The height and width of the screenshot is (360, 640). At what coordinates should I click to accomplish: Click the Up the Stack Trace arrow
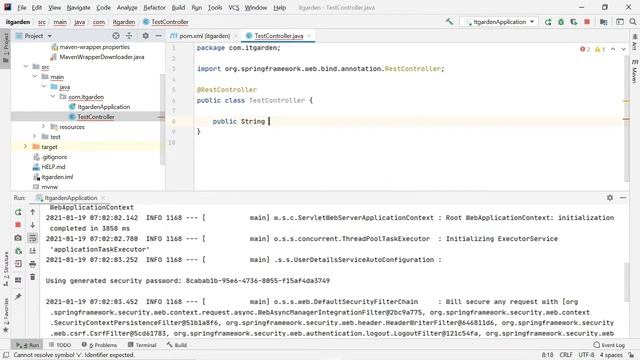(x=33, y=212)
